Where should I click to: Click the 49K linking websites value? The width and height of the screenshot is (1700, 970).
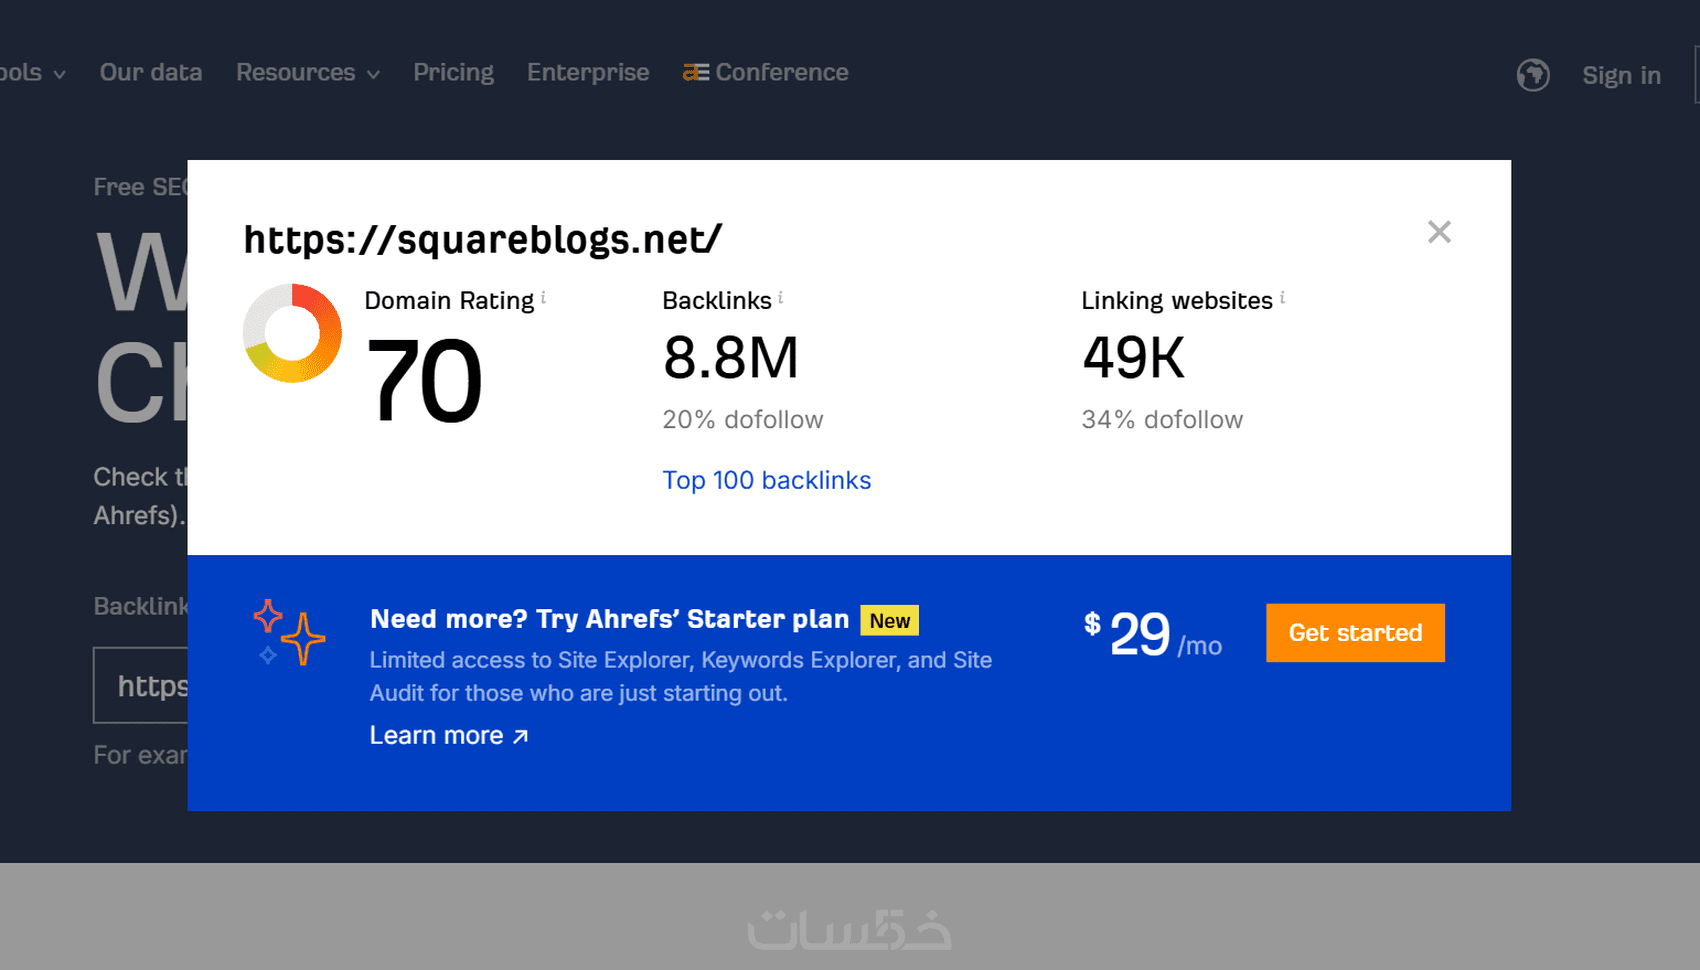[x=1134, y=358]
